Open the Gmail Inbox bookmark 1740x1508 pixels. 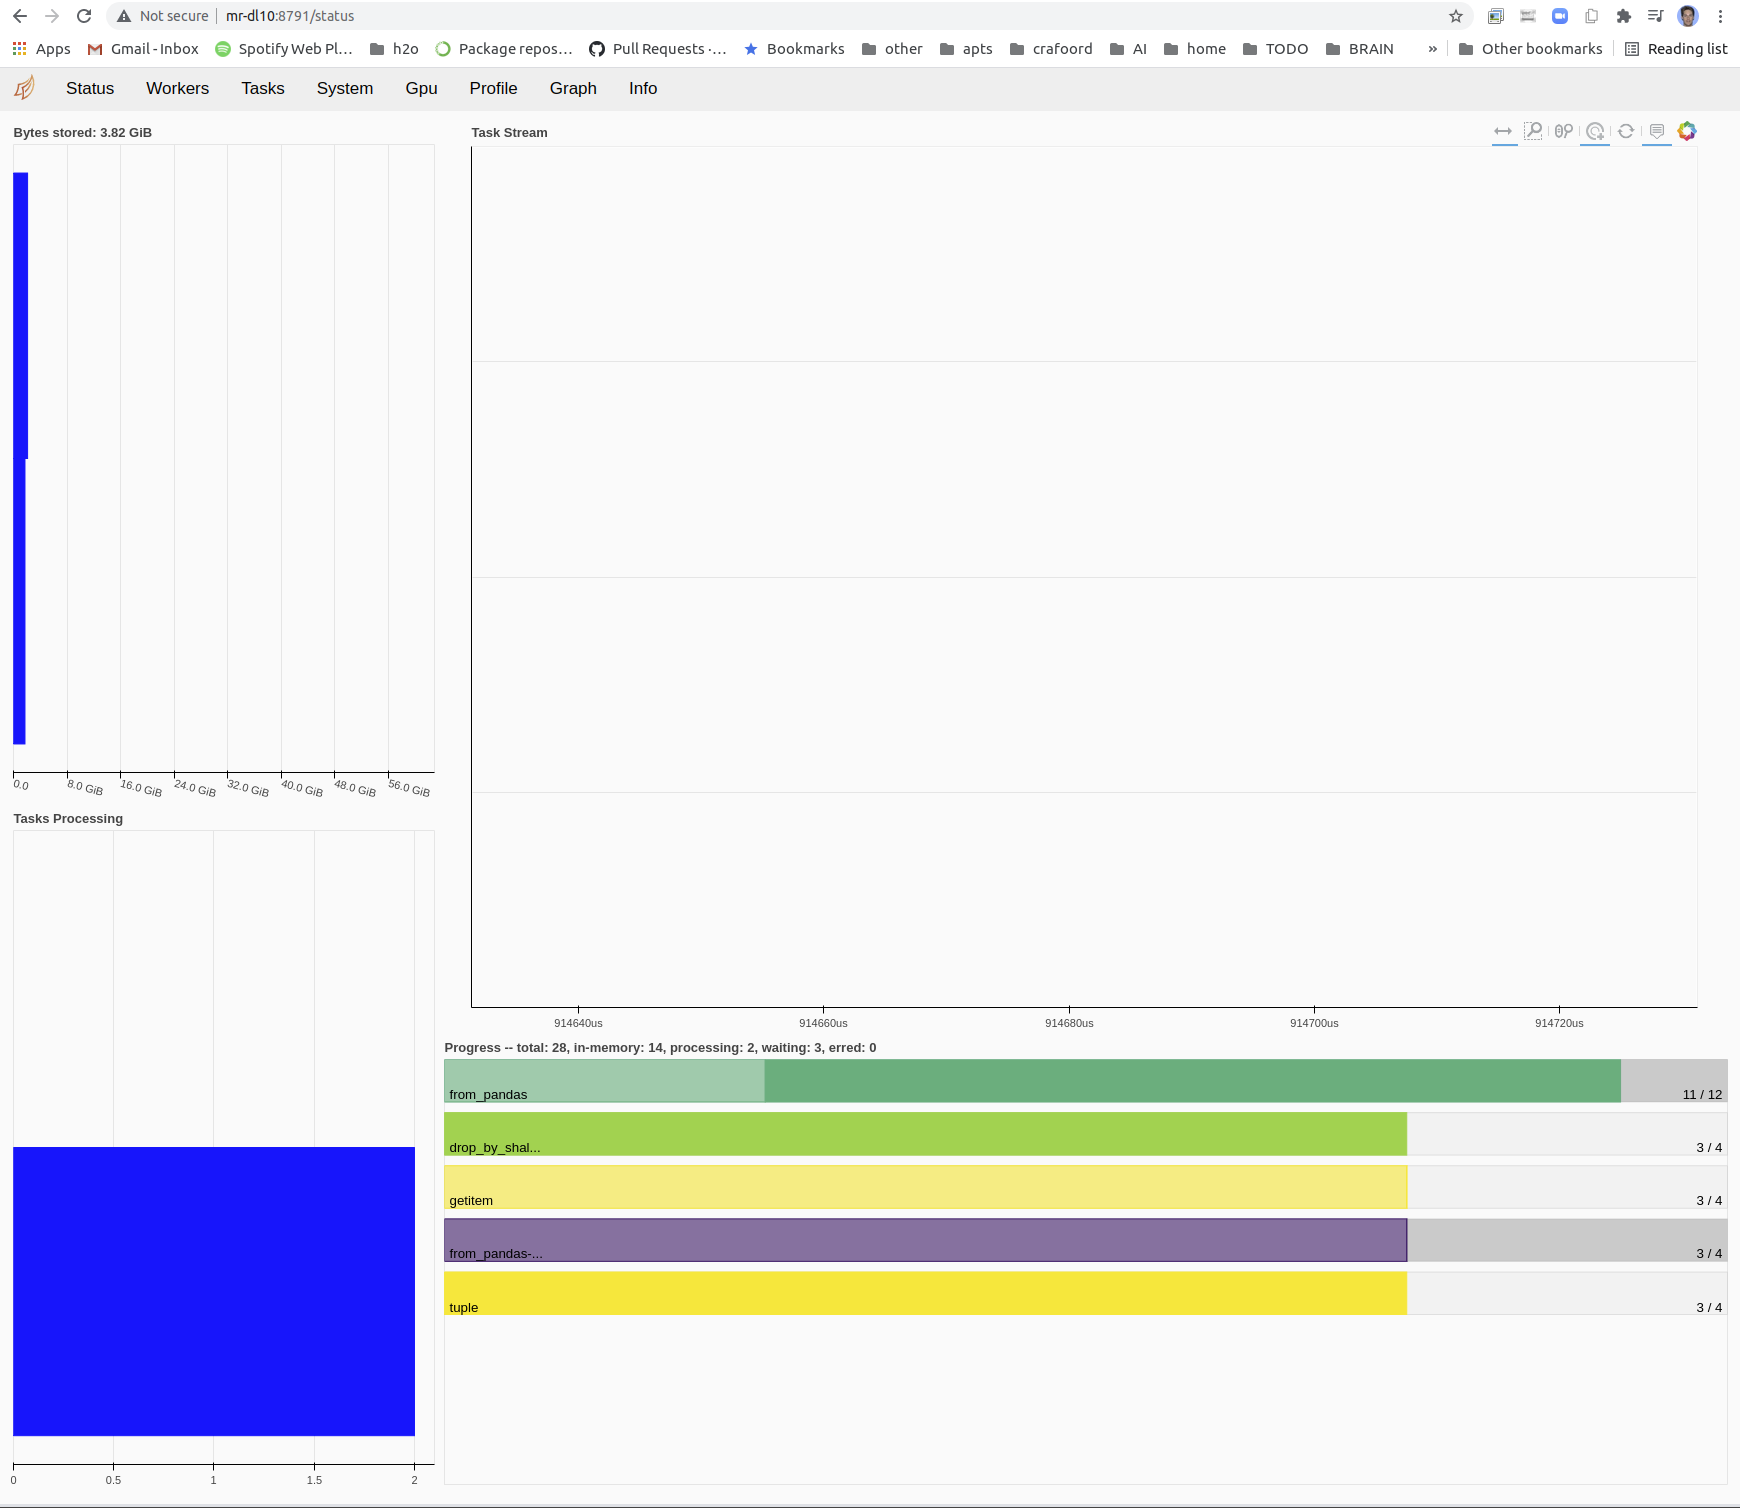(x=143, y=48)
